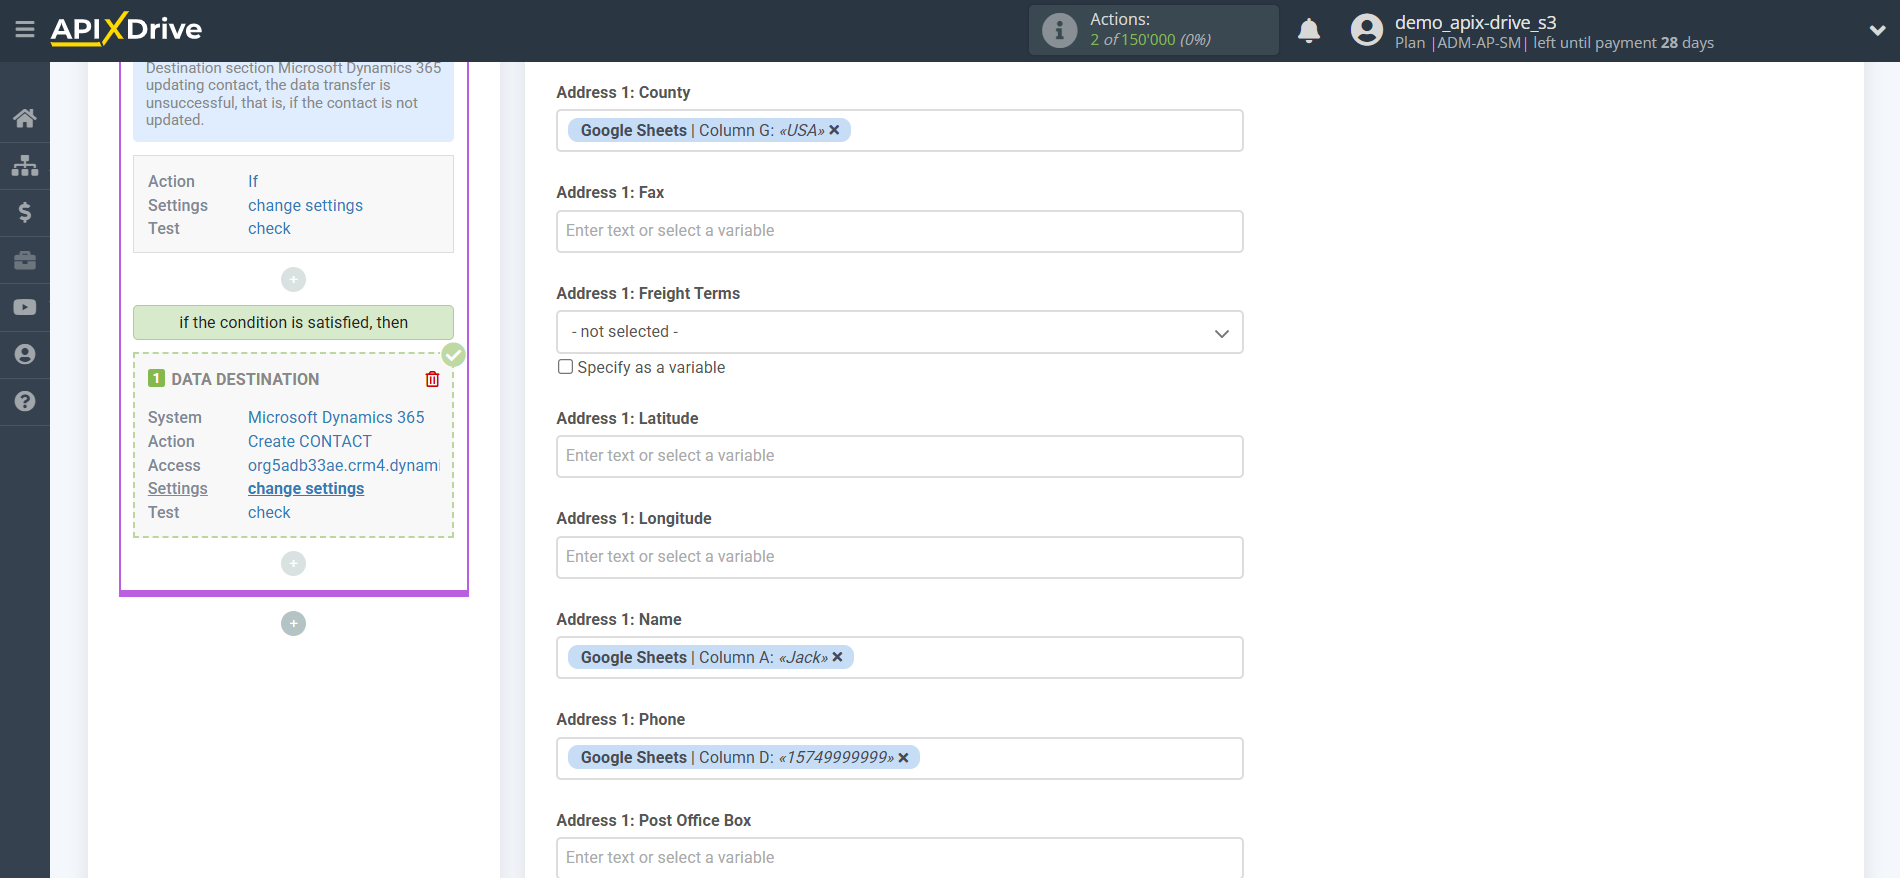The width and height of the screenshot is (1900, 878).
Task: Click check link under If action
Action: [269, 228]
